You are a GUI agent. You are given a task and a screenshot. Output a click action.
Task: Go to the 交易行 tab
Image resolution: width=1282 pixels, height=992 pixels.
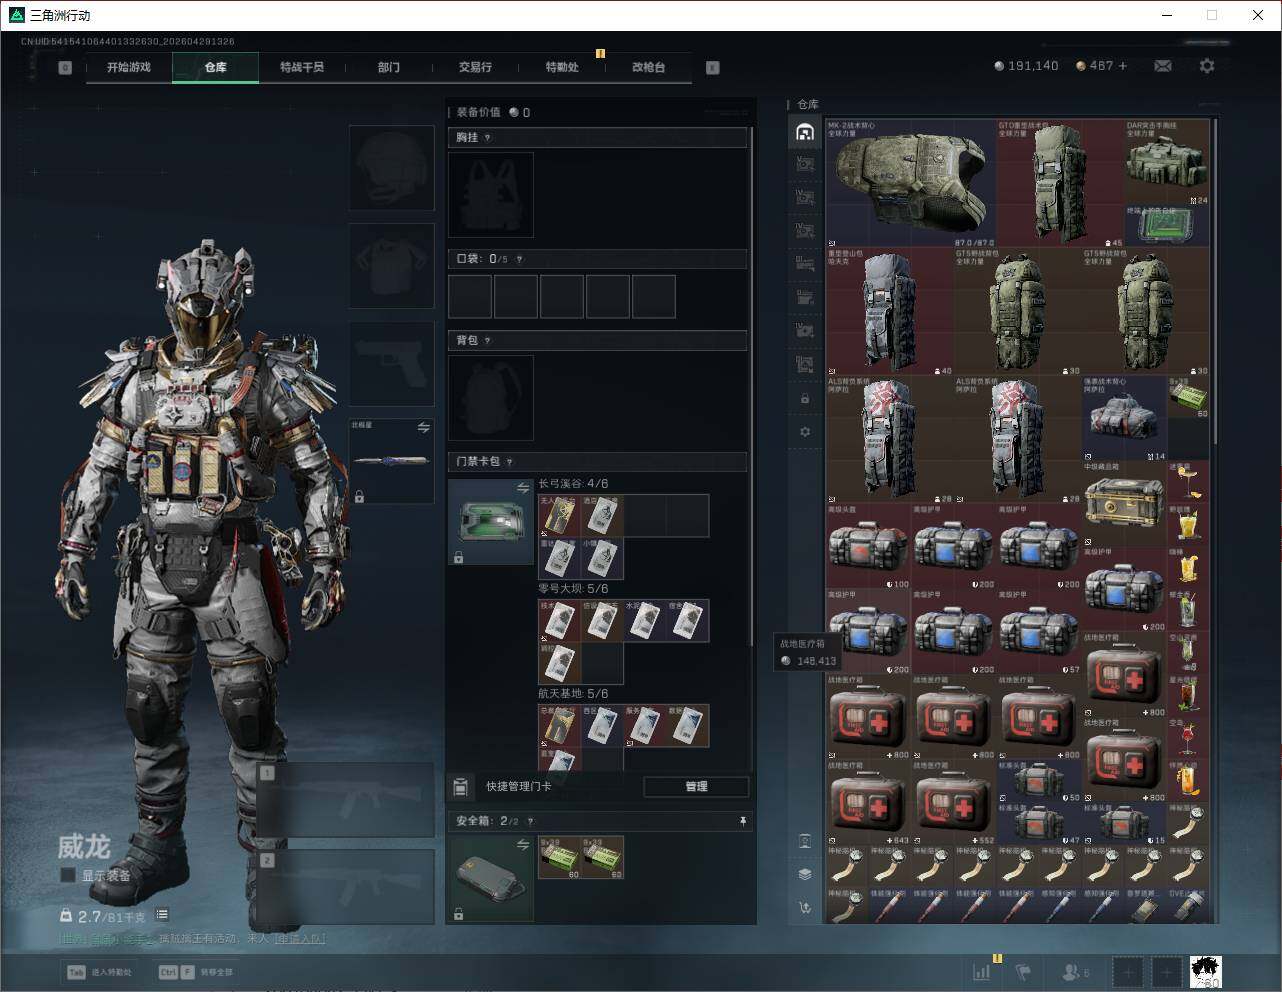[x=475, y=67]
